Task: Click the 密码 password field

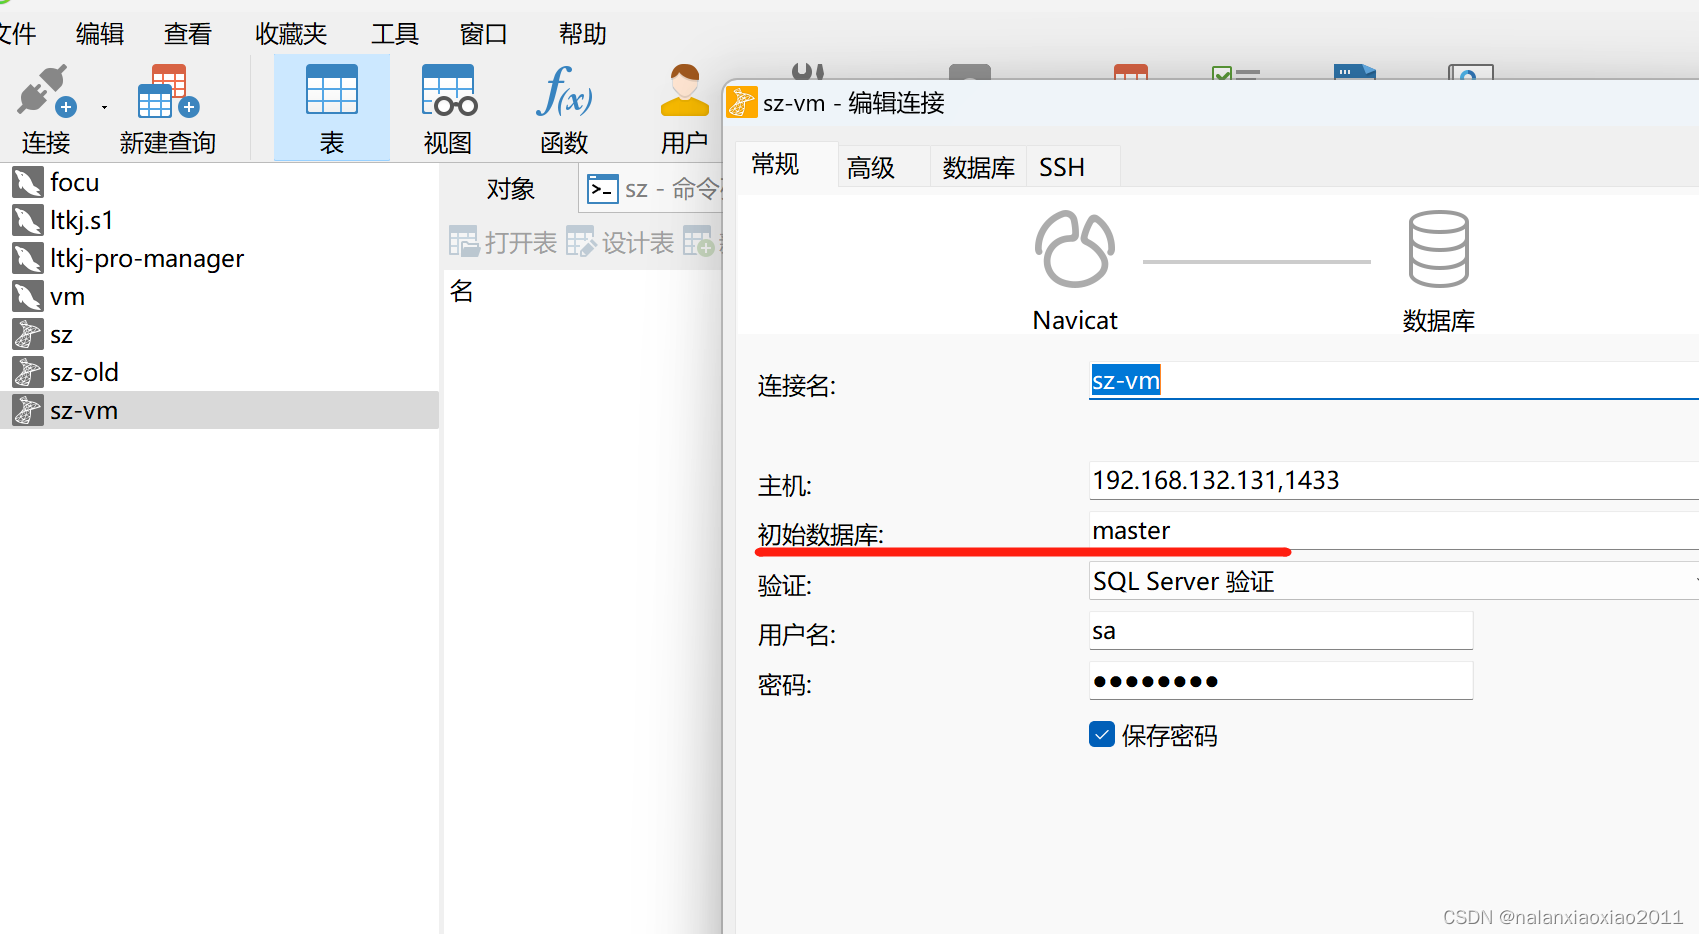Action: point(1281,681)
